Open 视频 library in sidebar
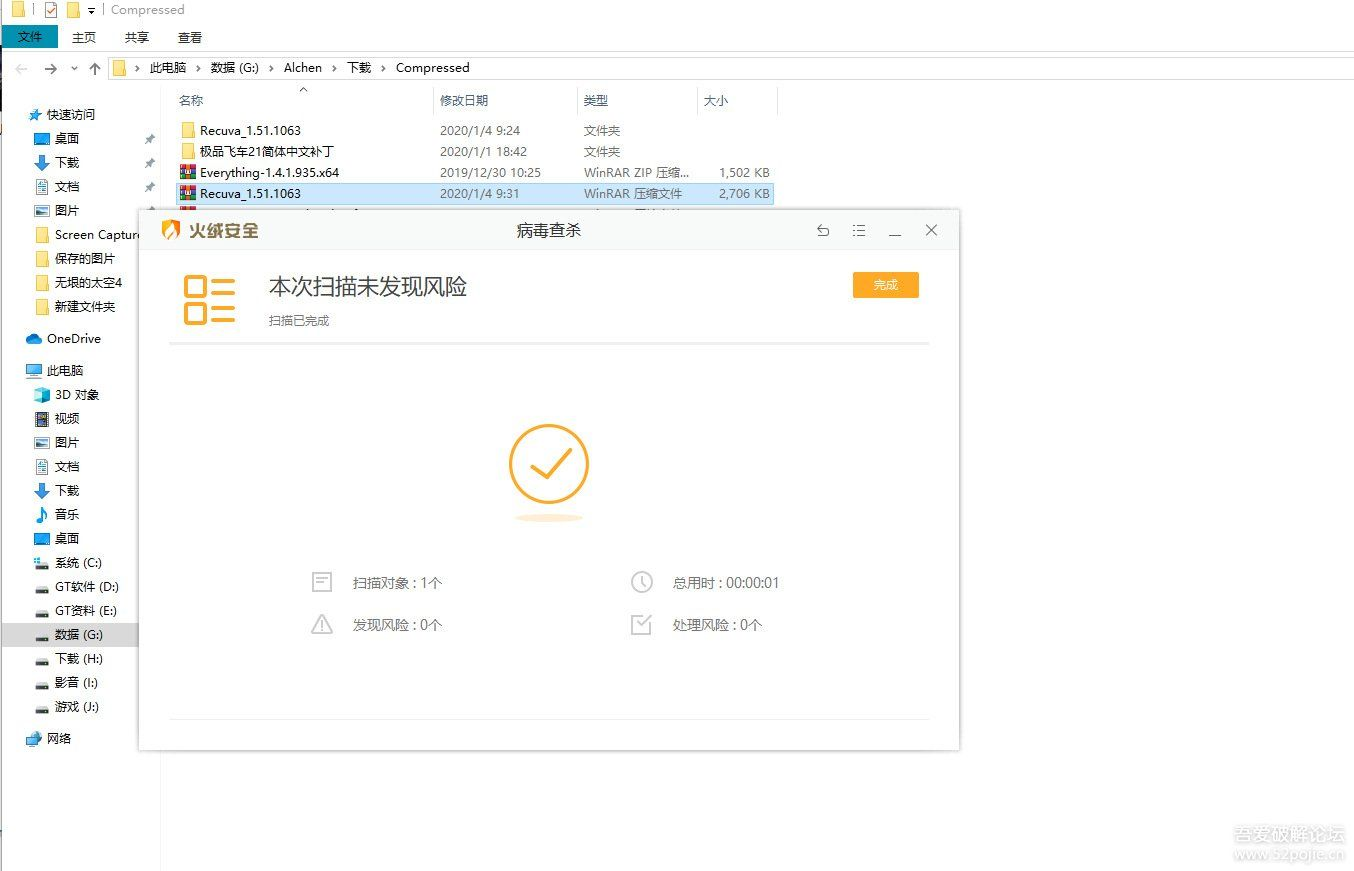 (x=57, y=419)
